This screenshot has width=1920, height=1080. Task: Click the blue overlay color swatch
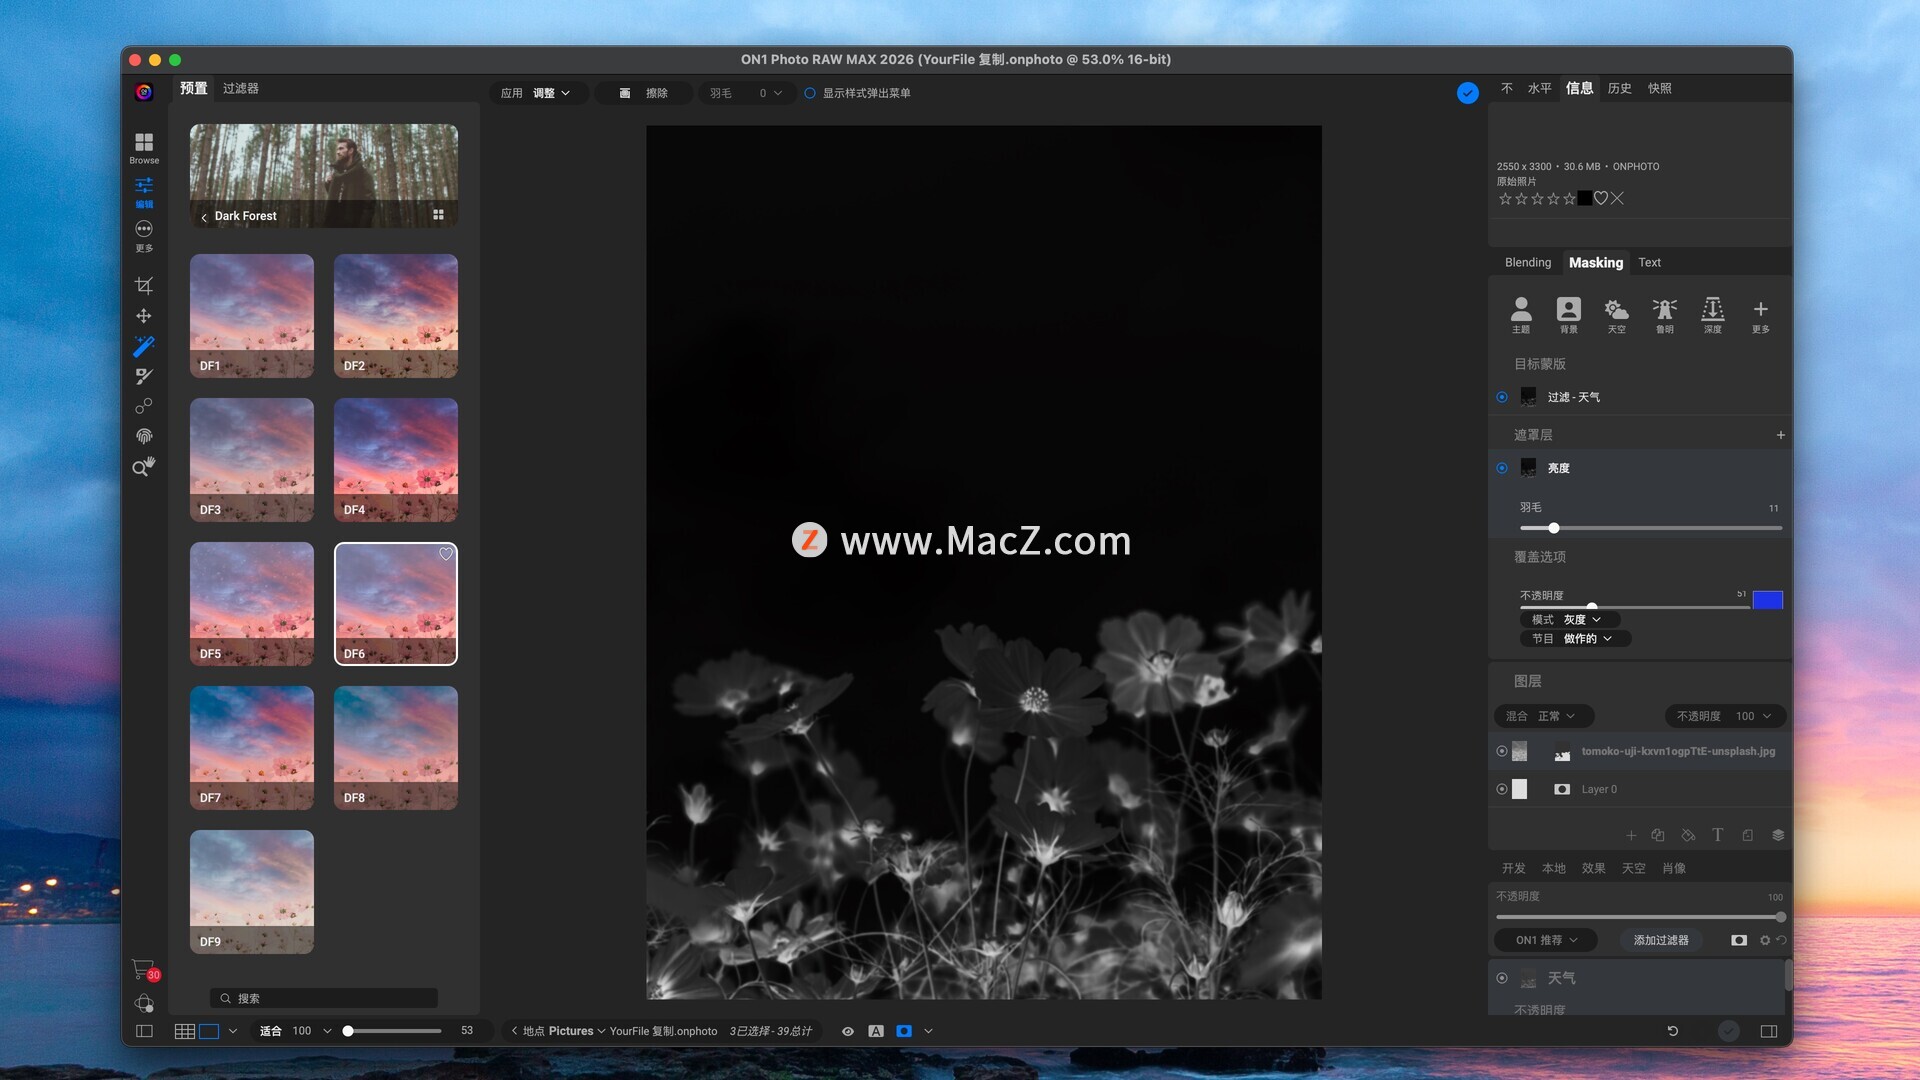tap(1767, 600)
